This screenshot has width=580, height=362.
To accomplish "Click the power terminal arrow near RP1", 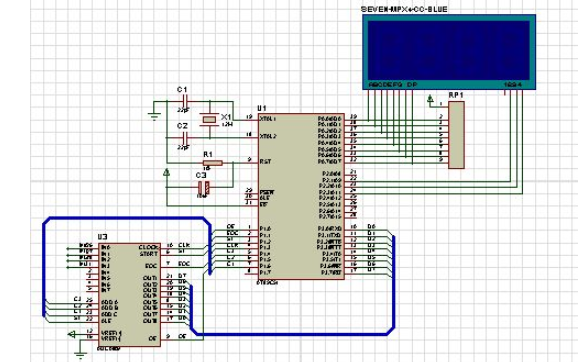I will [430, 99].
